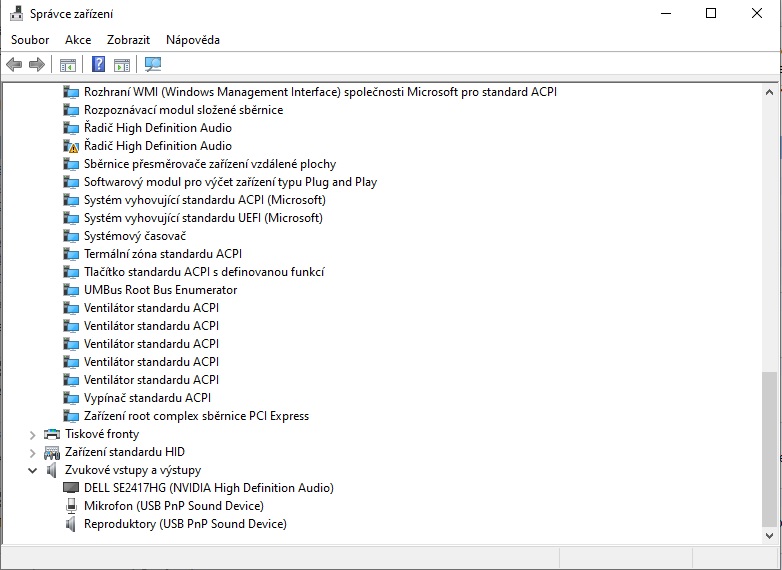The width and height of the screenshot is (782, 570).
Task: Open the Soubor menu
Action: (30, 40)
